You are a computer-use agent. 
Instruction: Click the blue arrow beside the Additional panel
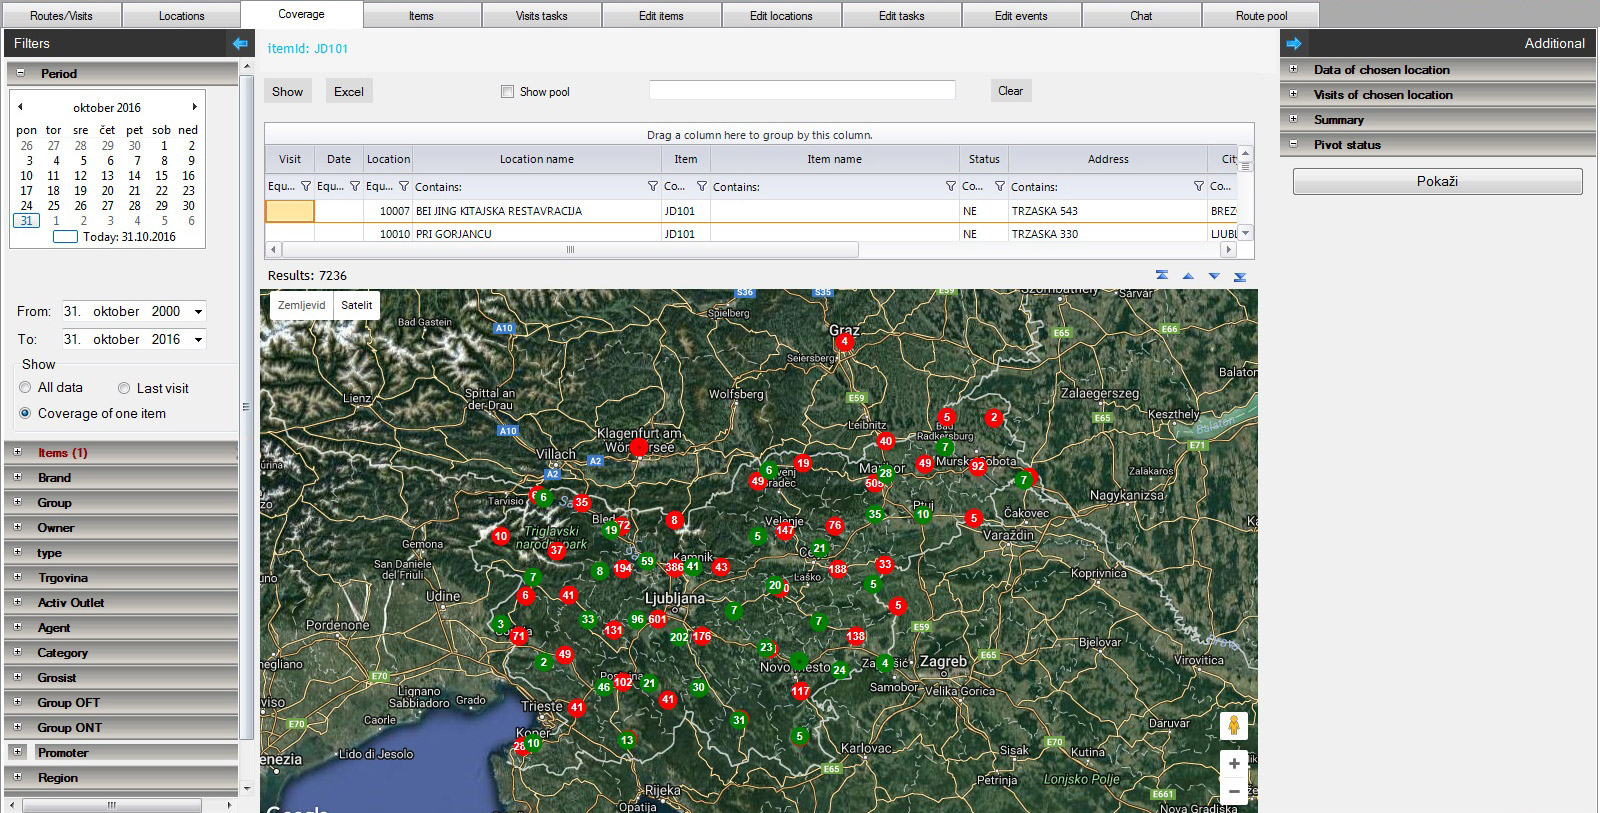[x=1293, y=43]
